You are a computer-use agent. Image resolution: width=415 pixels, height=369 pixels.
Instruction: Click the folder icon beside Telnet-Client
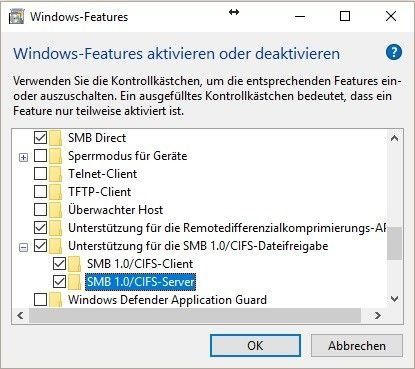(x=56, y=174)
